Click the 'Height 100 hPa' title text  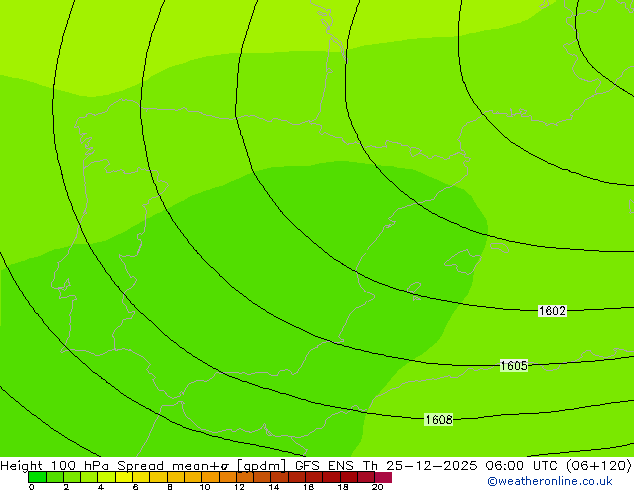tap(55, 466)
